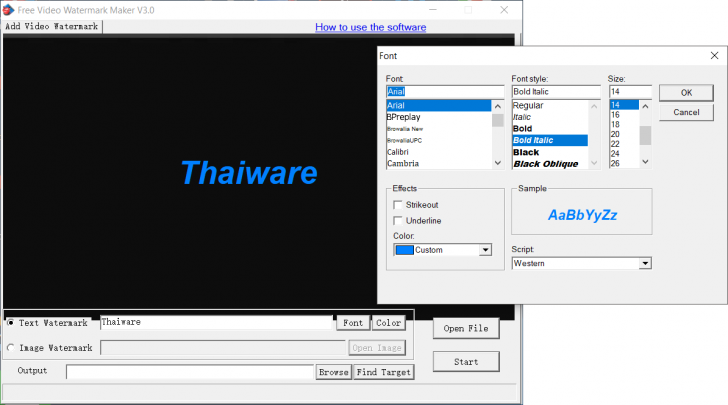Select size 20 in the size list
Image resolution: width=728 pixels, height=405 pixels.
coord(624,134)
